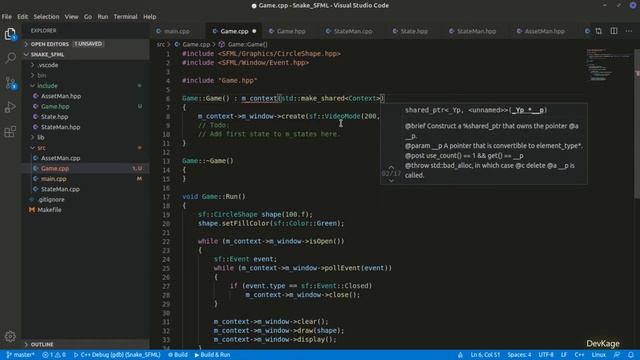Click the feedback icon in status bar

[x=617, y=355]
